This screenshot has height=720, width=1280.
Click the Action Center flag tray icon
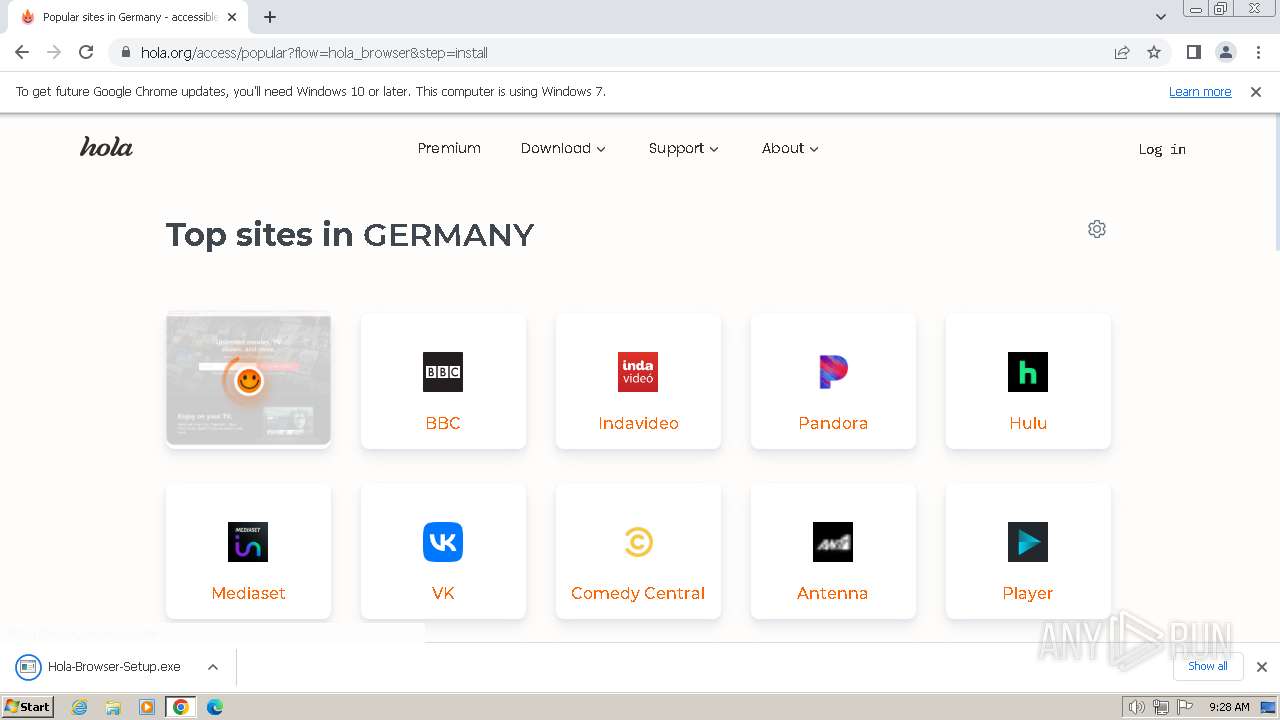click(x=1184, y=707)
